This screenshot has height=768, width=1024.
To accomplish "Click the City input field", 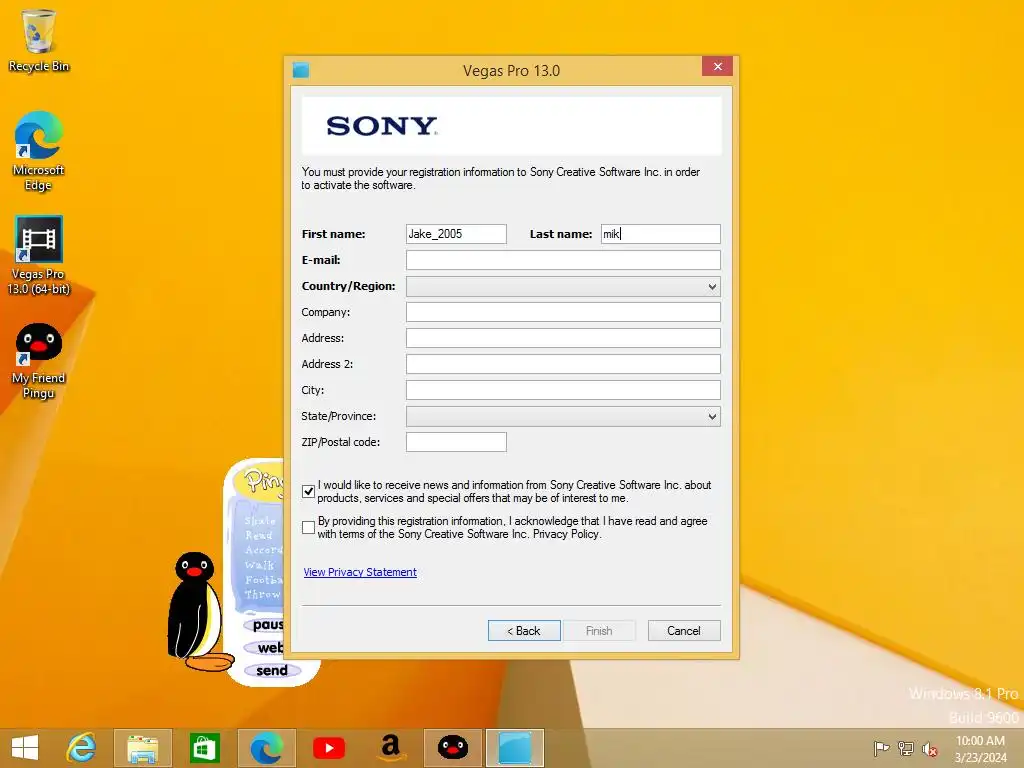I will (563, 390).
